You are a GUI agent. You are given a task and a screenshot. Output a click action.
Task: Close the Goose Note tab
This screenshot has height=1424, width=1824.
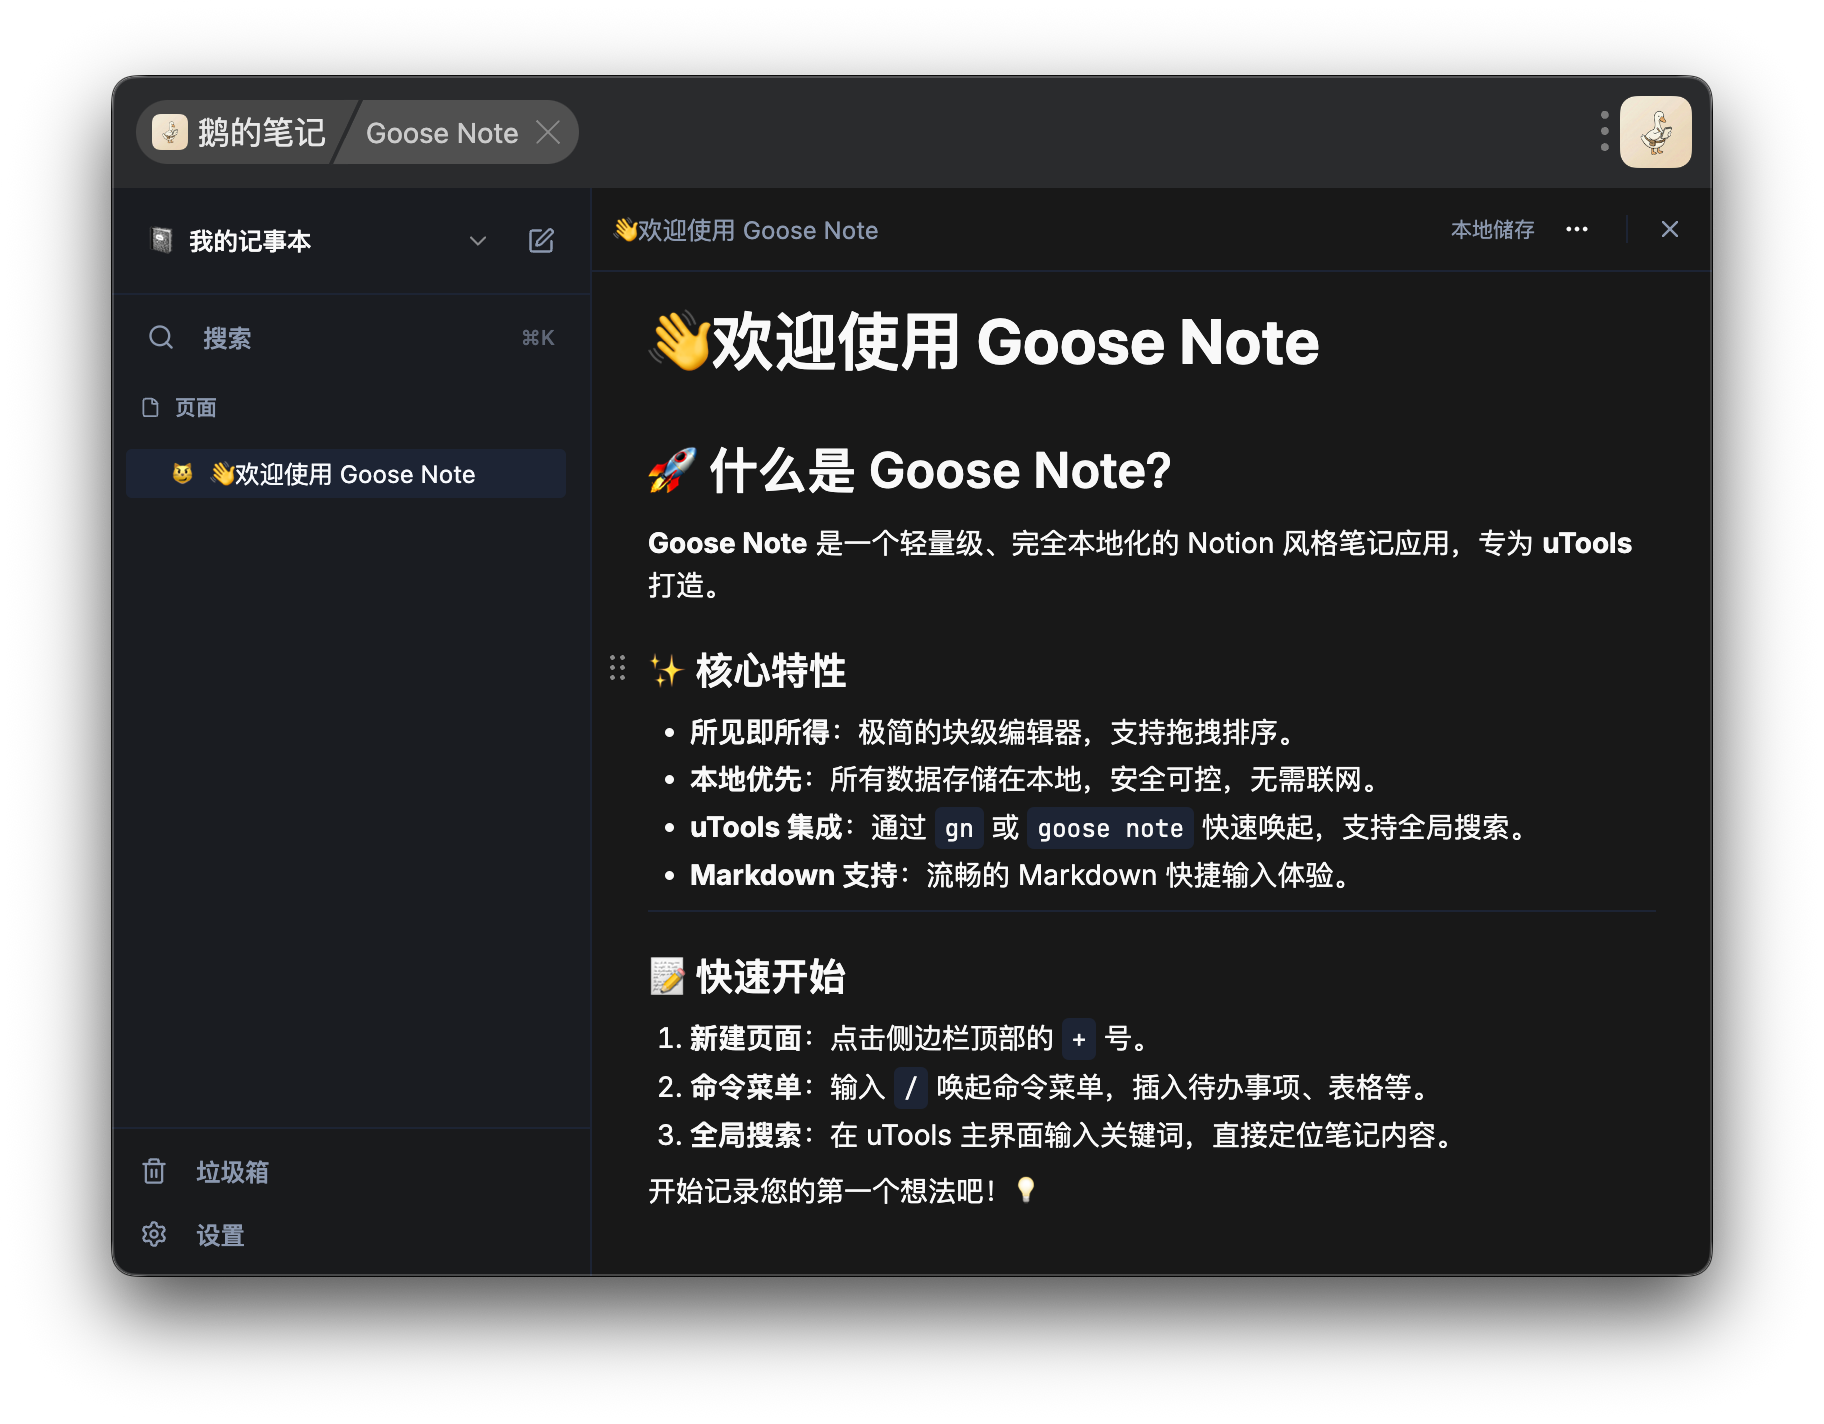548,132
